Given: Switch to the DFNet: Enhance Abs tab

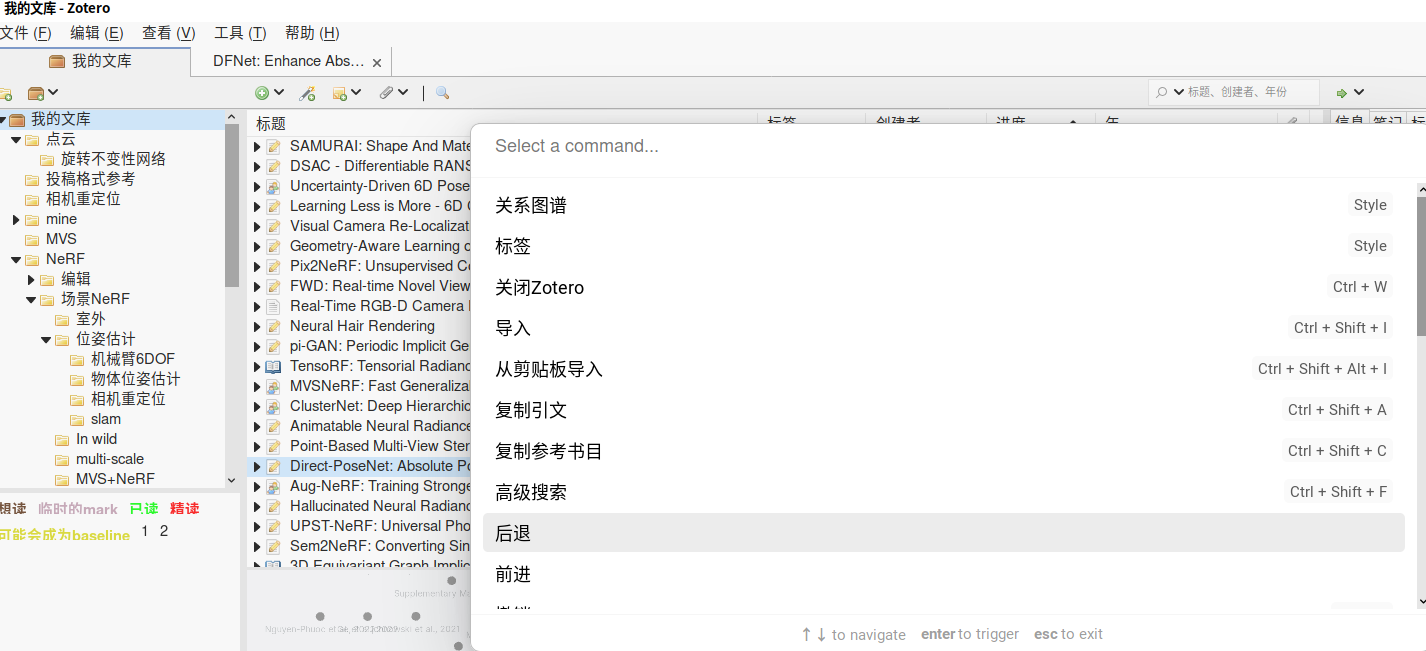Looking at the screenshot, I should pos(290,60).
